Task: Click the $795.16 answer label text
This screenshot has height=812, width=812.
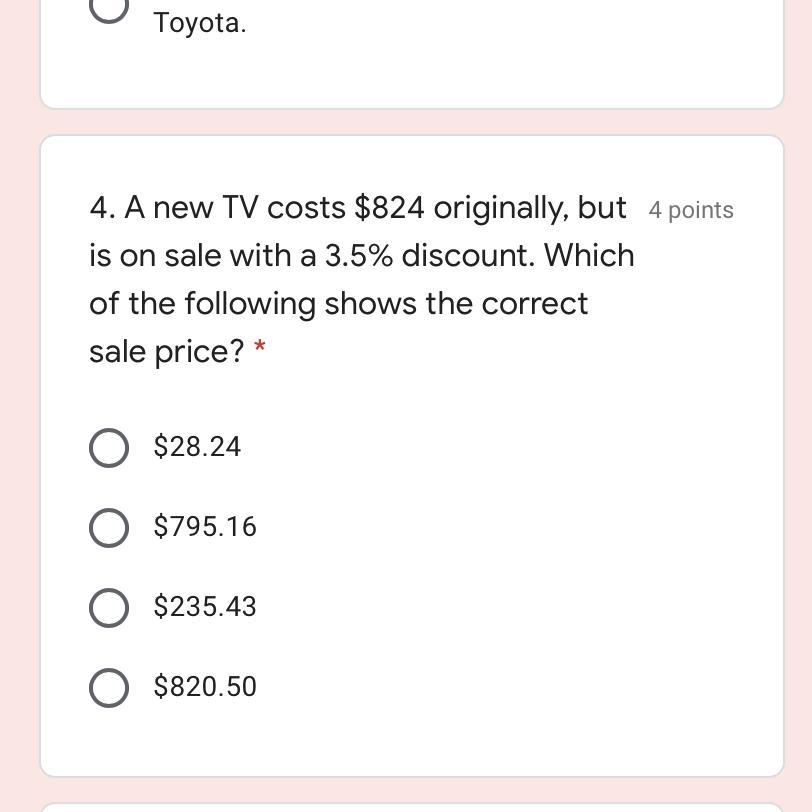Action: coord(205,527)
